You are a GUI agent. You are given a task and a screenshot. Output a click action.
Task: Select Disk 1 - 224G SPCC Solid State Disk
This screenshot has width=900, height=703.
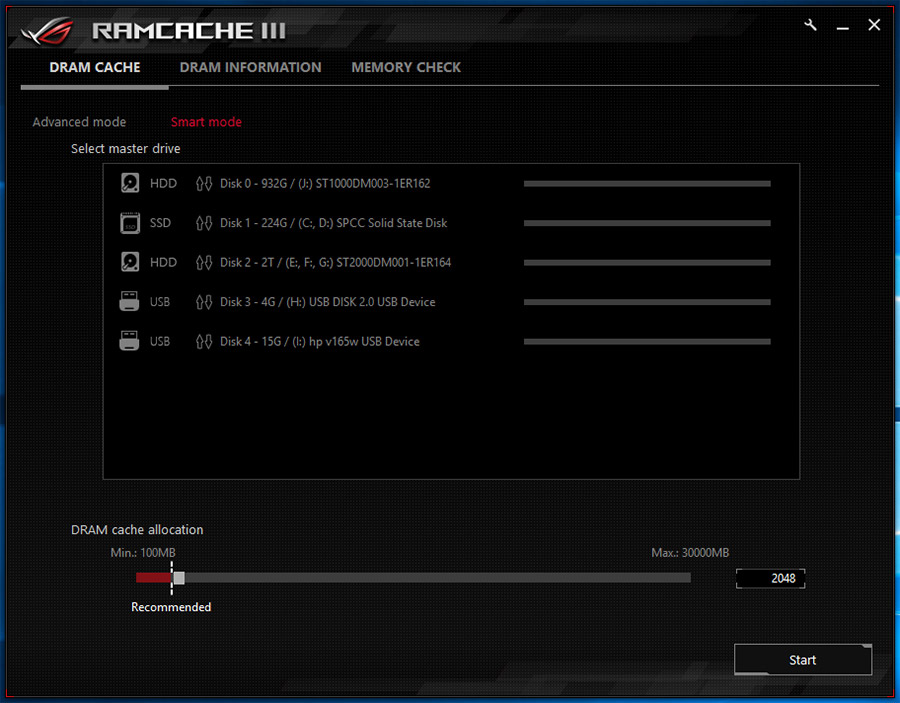pos(333,223)
